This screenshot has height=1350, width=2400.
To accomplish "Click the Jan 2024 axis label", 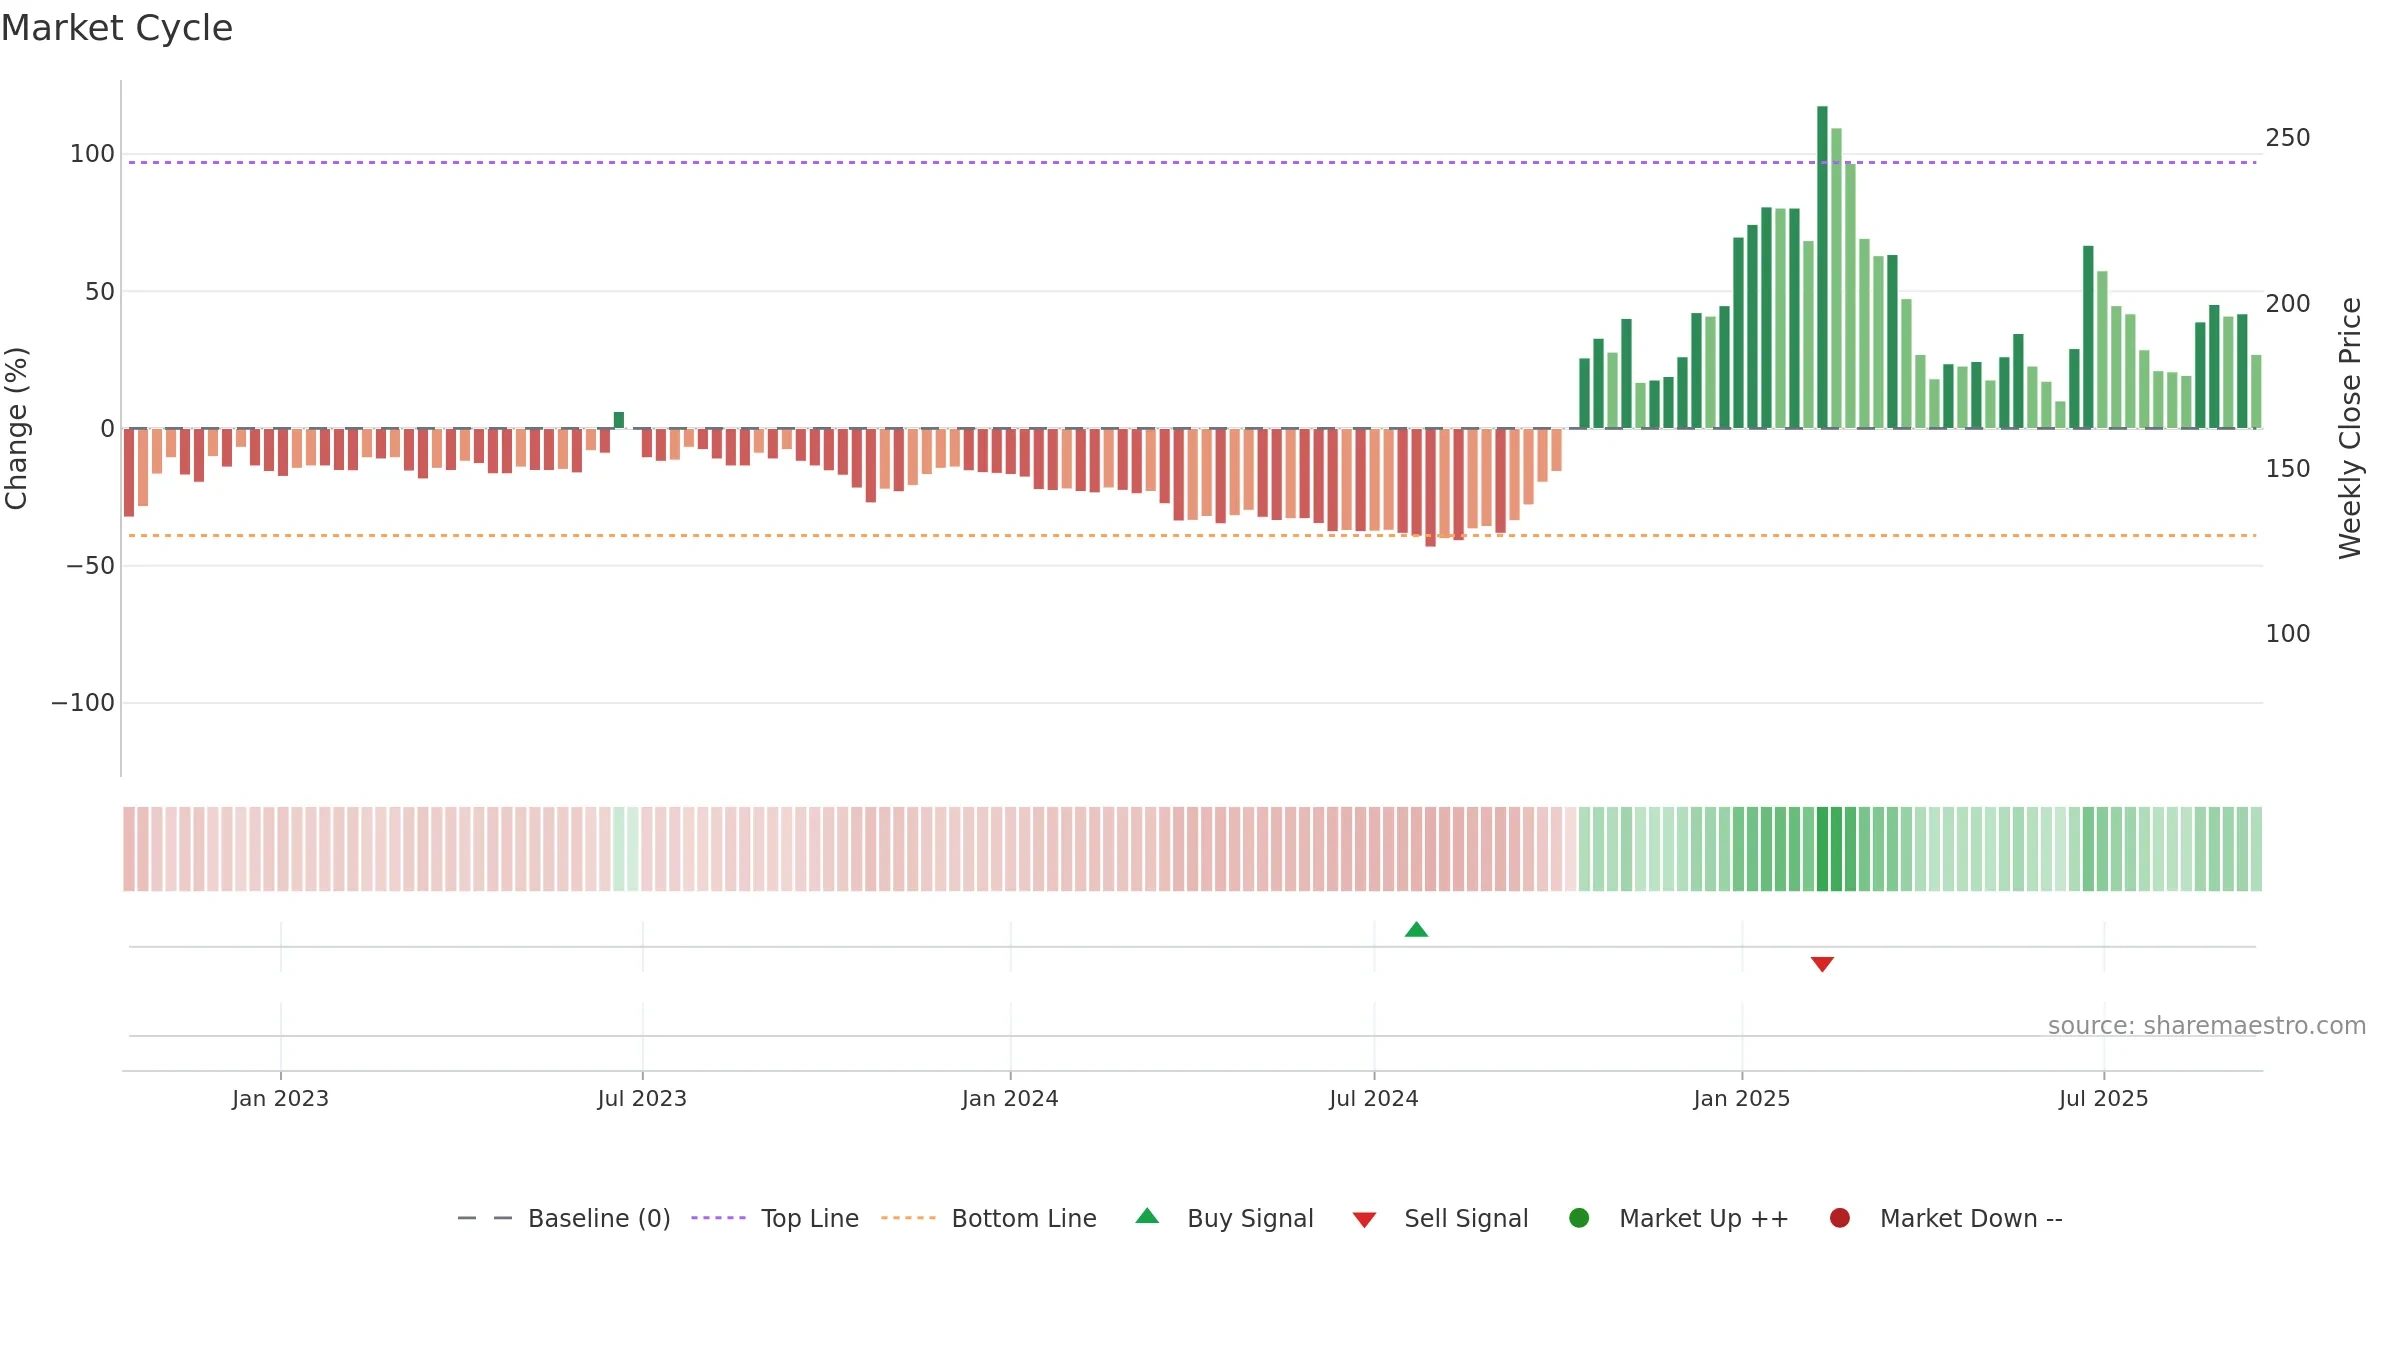I will pos(1010,1099).
